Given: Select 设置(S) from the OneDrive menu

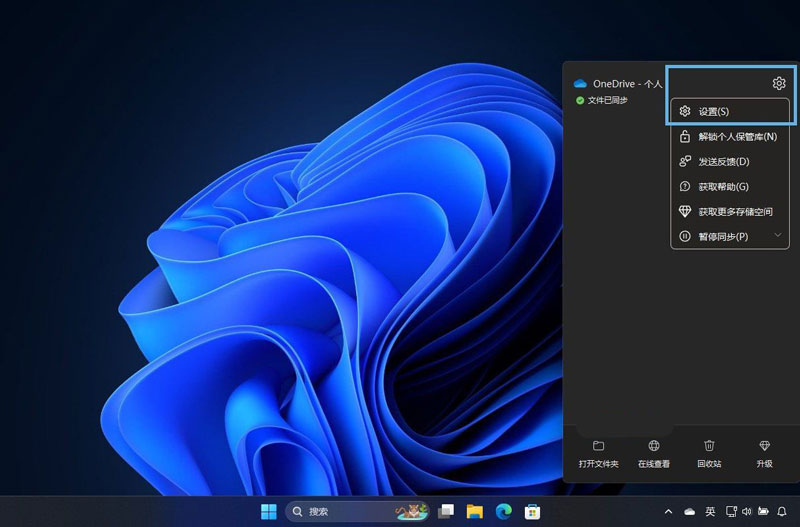Looking at the screenshot, I should pos(713,111).
